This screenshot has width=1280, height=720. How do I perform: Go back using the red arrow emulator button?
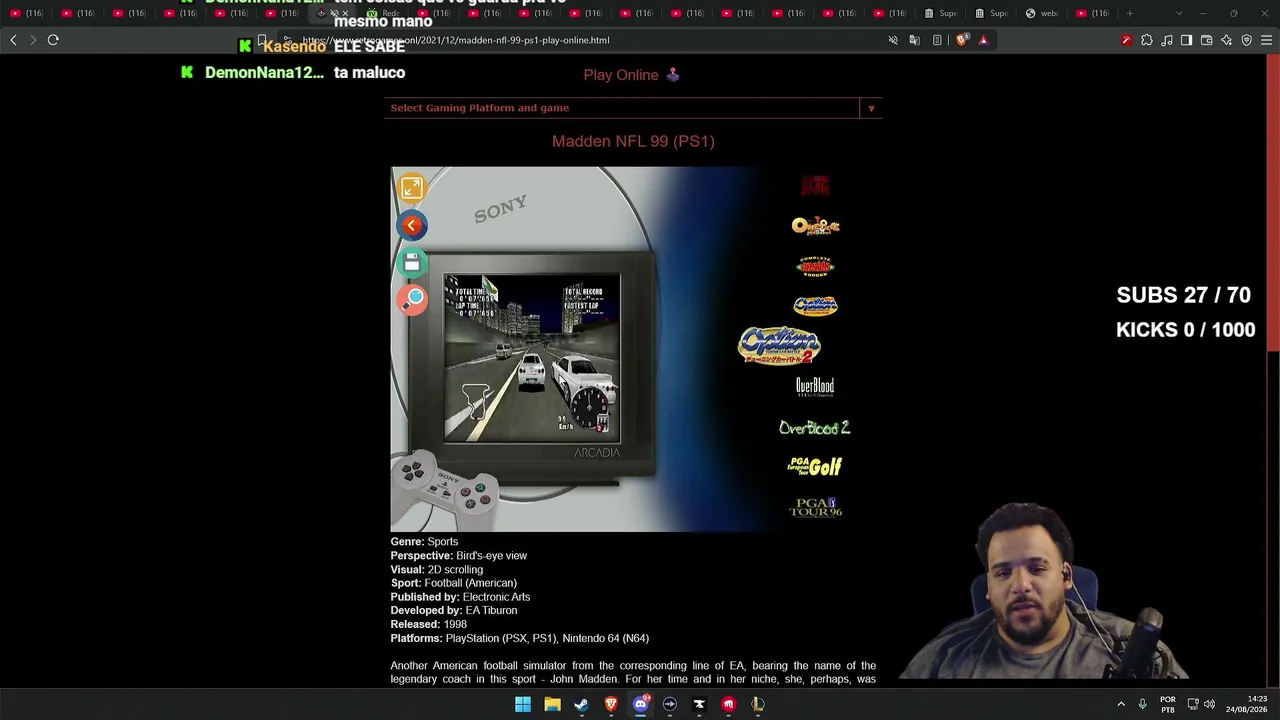click(x=412, y=225)
